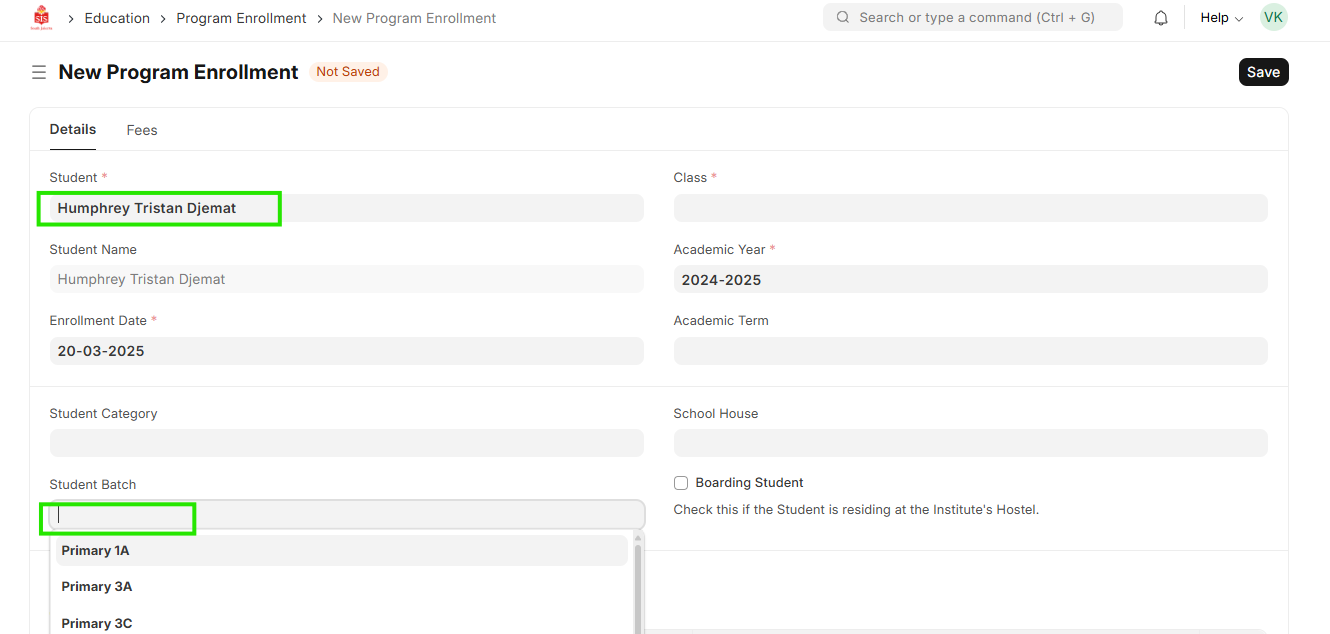The height and width of the screenshot is (634, 1330).
Task: Click the School House field
Action: tap(970, 443)
